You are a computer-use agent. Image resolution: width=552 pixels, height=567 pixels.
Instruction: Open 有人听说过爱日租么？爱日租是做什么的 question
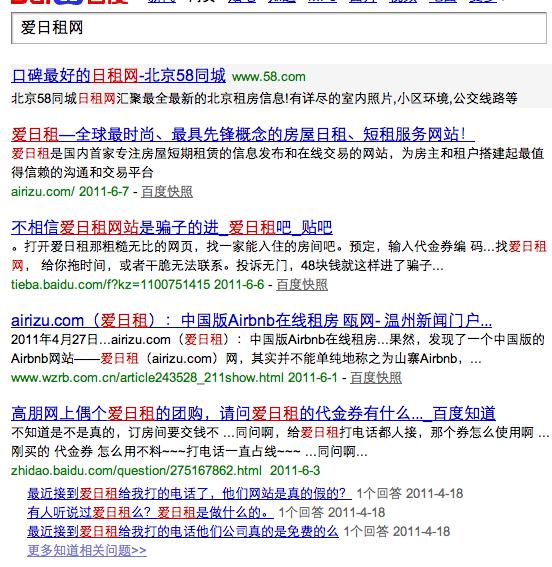click(x=150, y=512)
